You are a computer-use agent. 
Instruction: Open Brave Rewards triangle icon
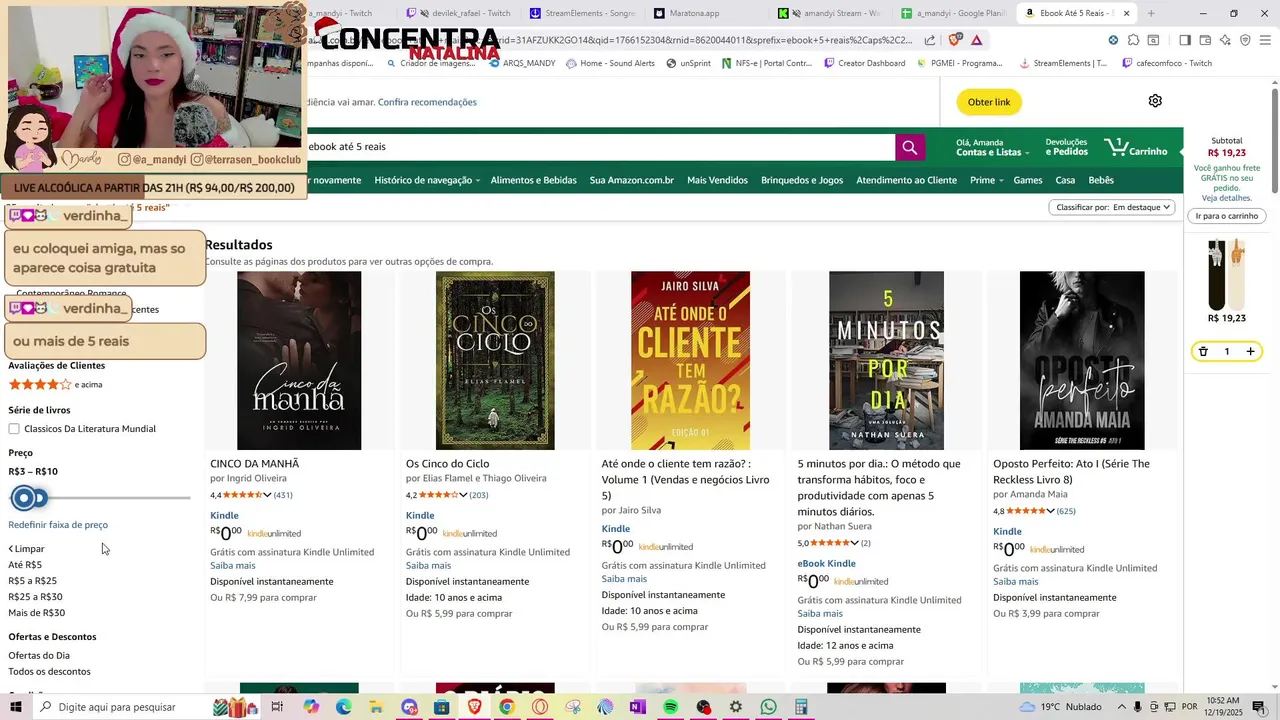tap(976, 40)
